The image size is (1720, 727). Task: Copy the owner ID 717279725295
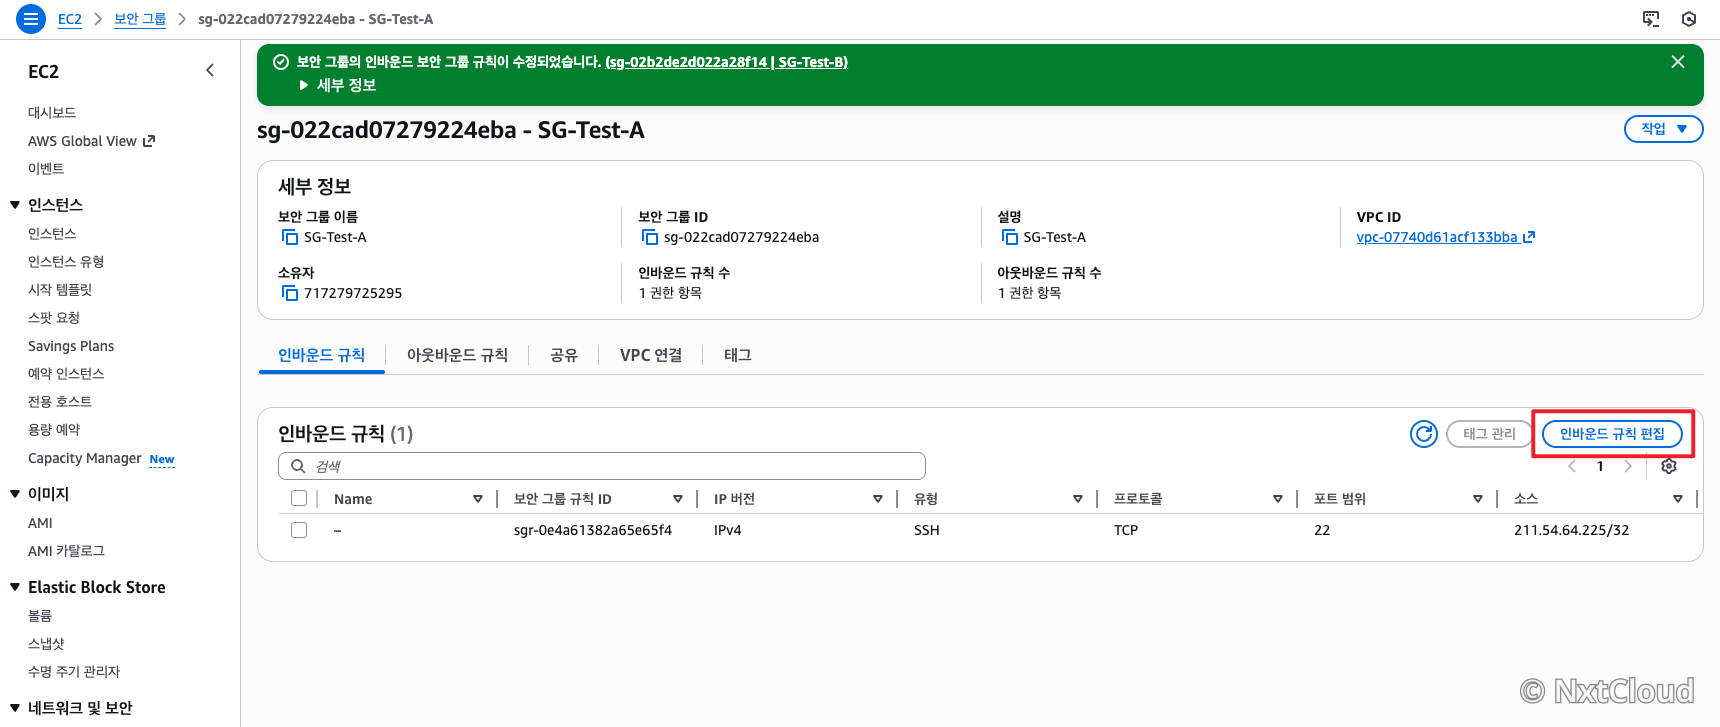[290, 293]
